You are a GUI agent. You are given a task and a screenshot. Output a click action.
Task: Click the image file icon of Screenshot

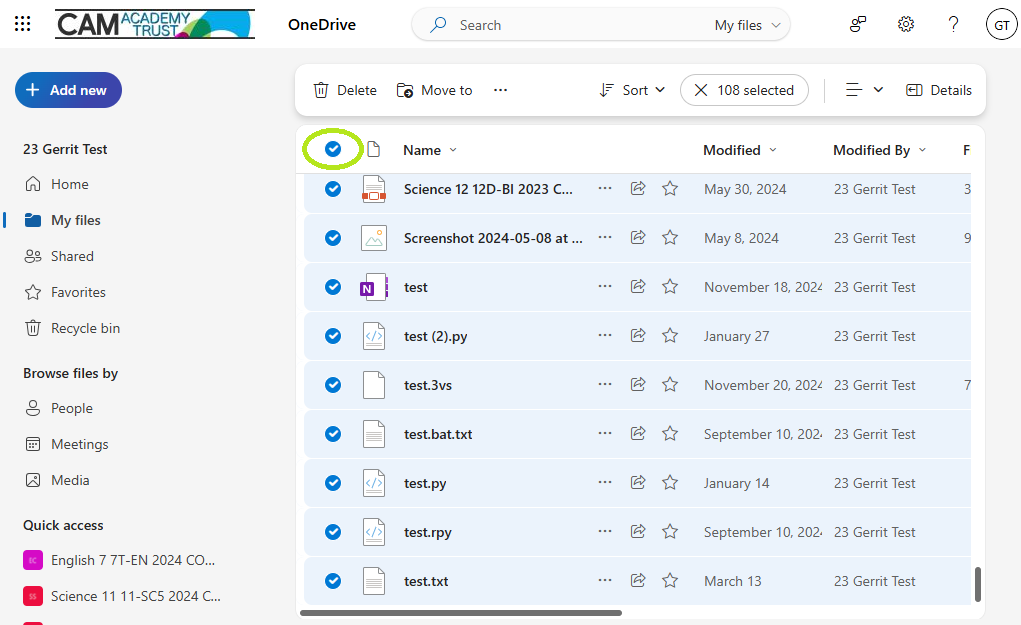point(374,238)
